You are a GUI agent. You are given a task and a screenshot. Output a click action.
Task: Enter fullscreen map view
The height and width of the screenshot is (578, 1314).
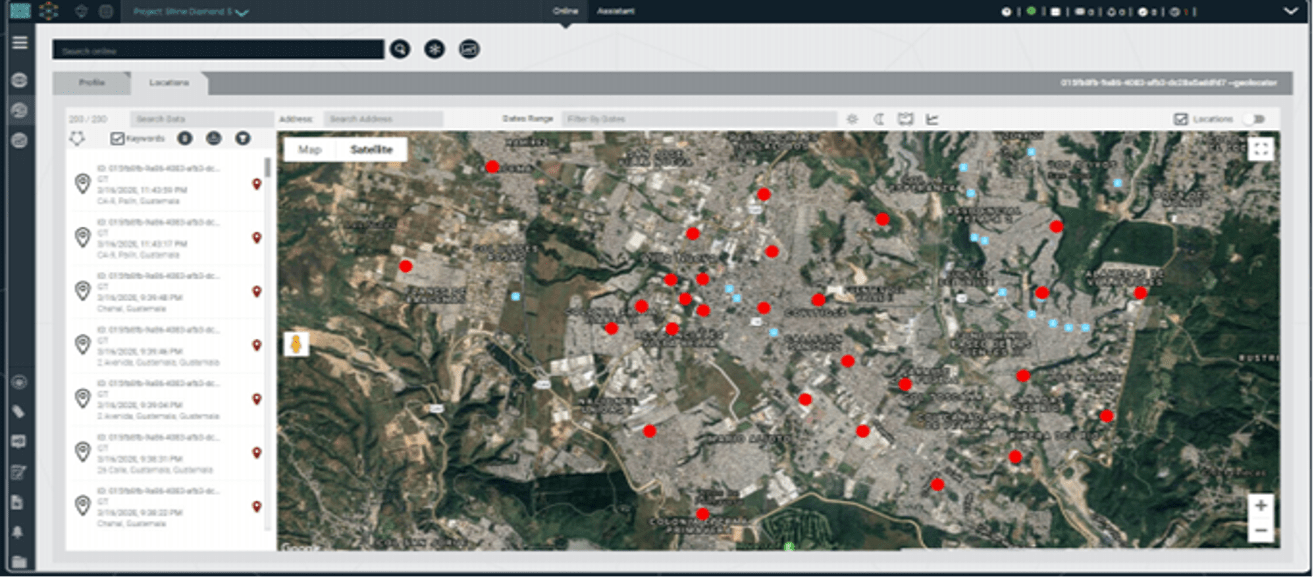(x=1261, y=149)
